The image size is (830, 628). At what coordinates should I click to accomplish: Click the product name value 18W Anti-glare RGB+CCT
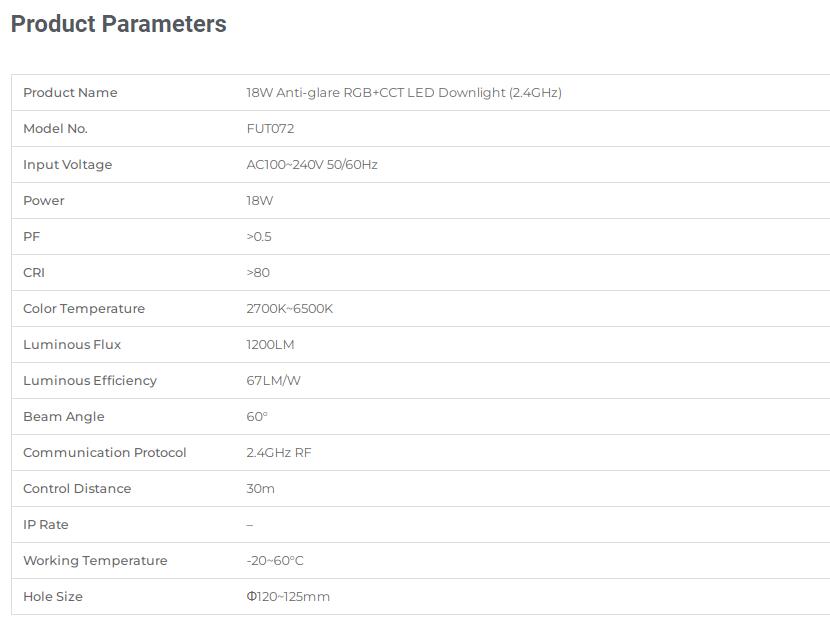(404, 93)
